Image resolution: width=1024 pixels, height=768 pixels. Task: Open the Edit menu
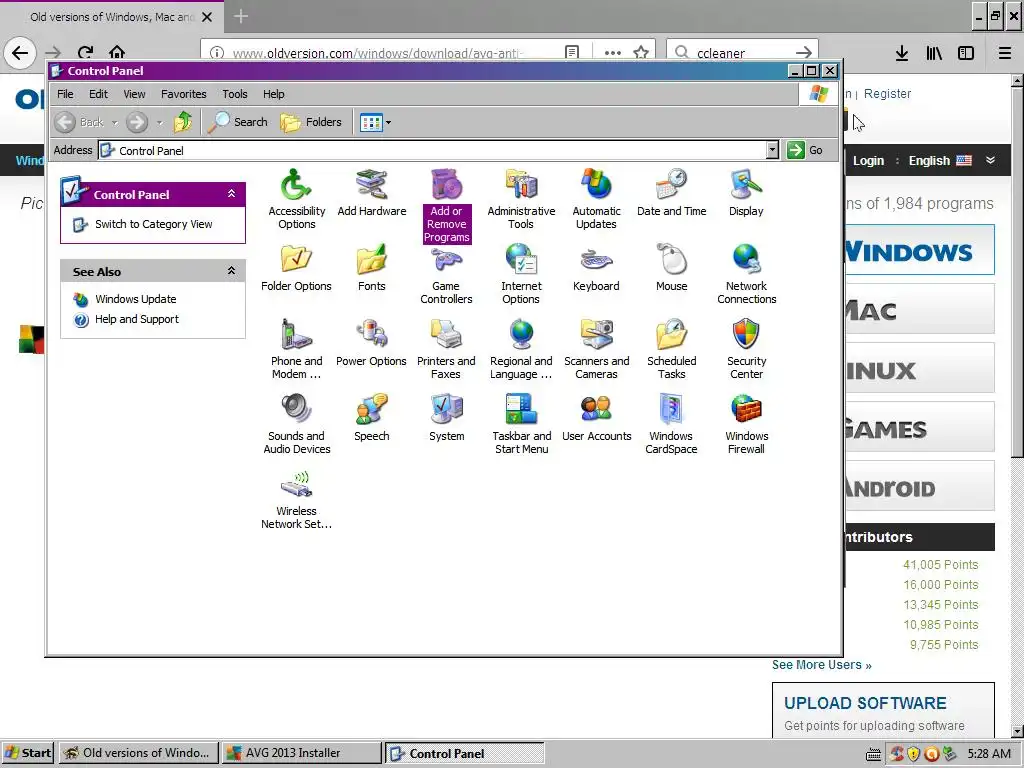(x=98, y=94)
